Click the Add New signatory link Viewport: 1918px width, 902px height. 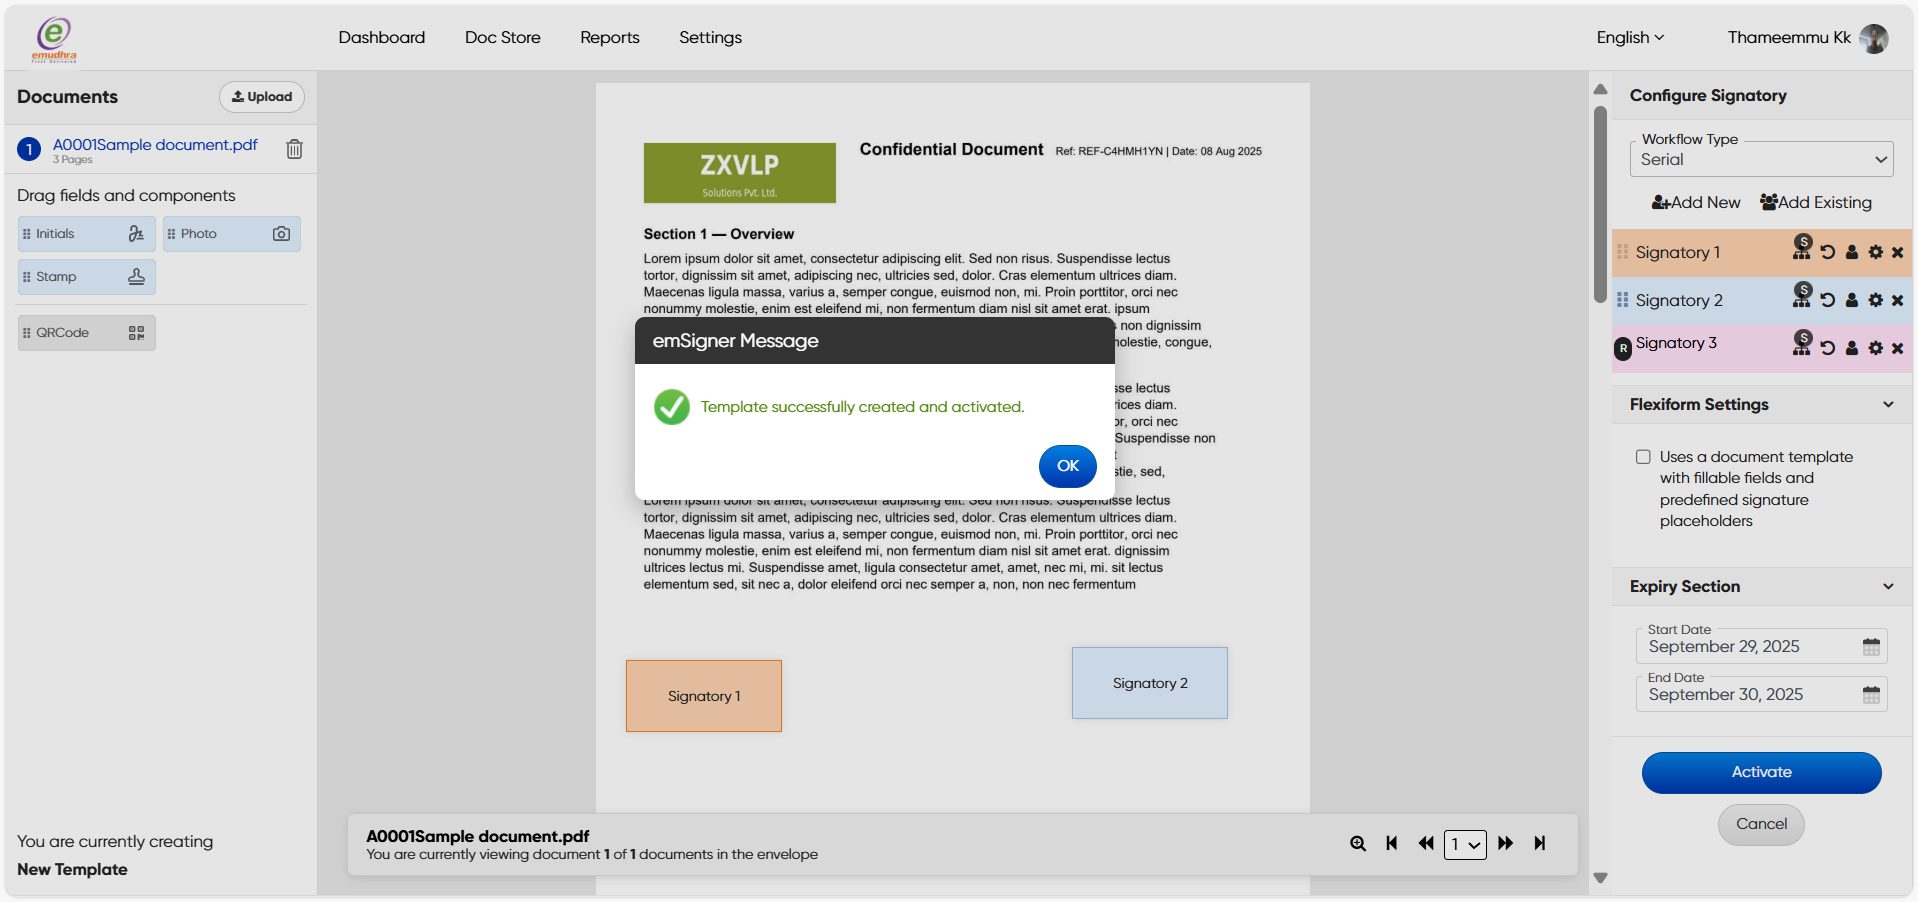tap(1696, 202)
